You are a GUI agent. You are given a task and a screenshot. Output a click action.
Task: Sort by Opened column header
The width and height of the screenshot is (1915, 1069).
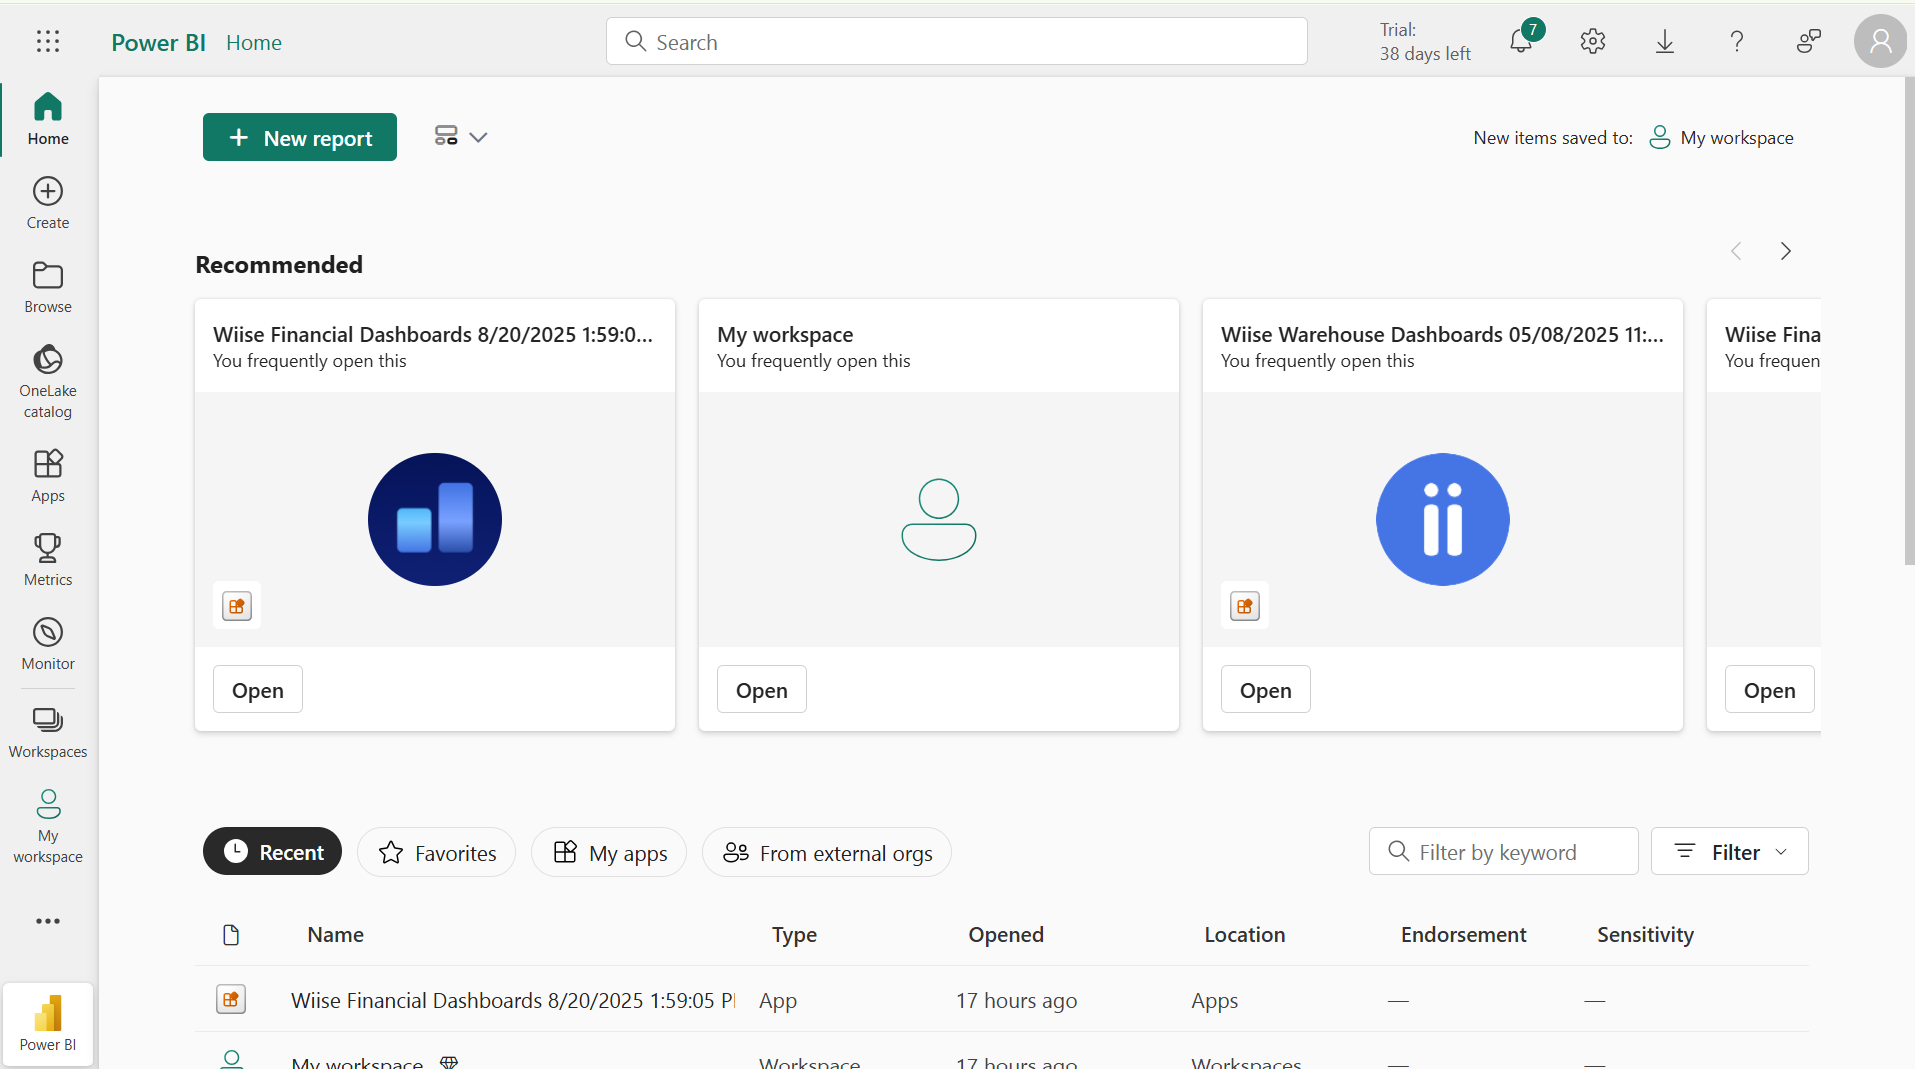click(1006, 935)
